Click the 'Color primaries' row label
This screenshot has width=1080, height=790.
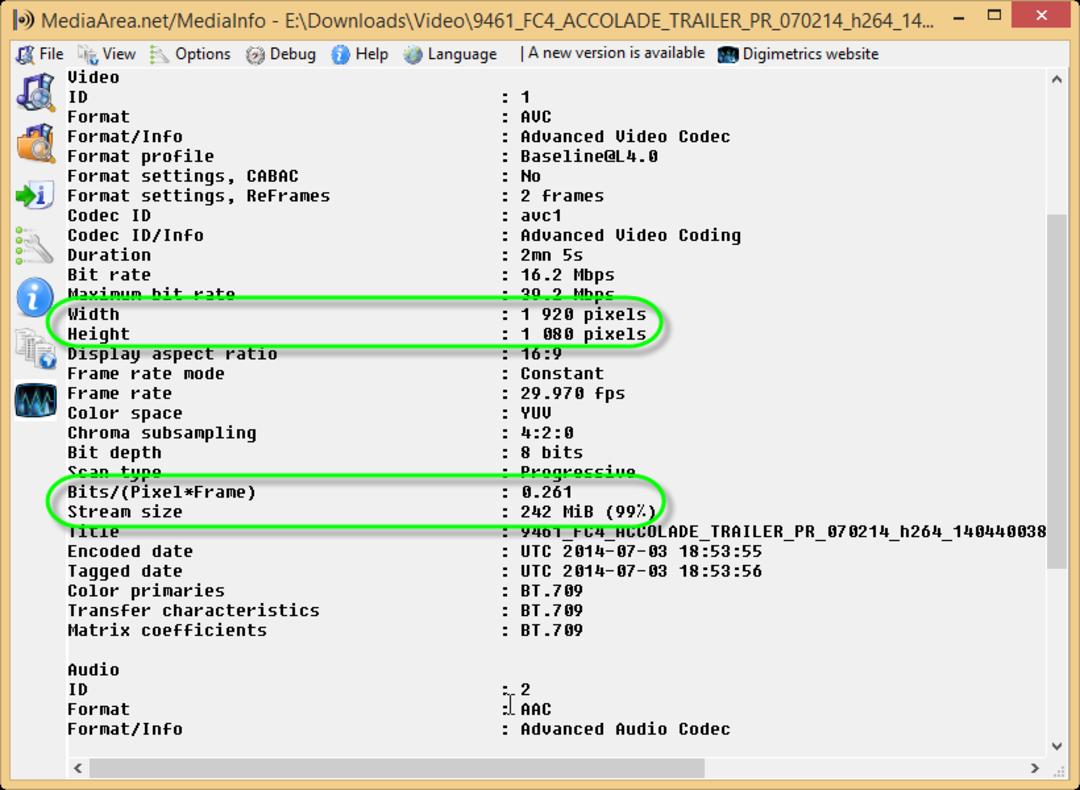(x=146, y=591)
